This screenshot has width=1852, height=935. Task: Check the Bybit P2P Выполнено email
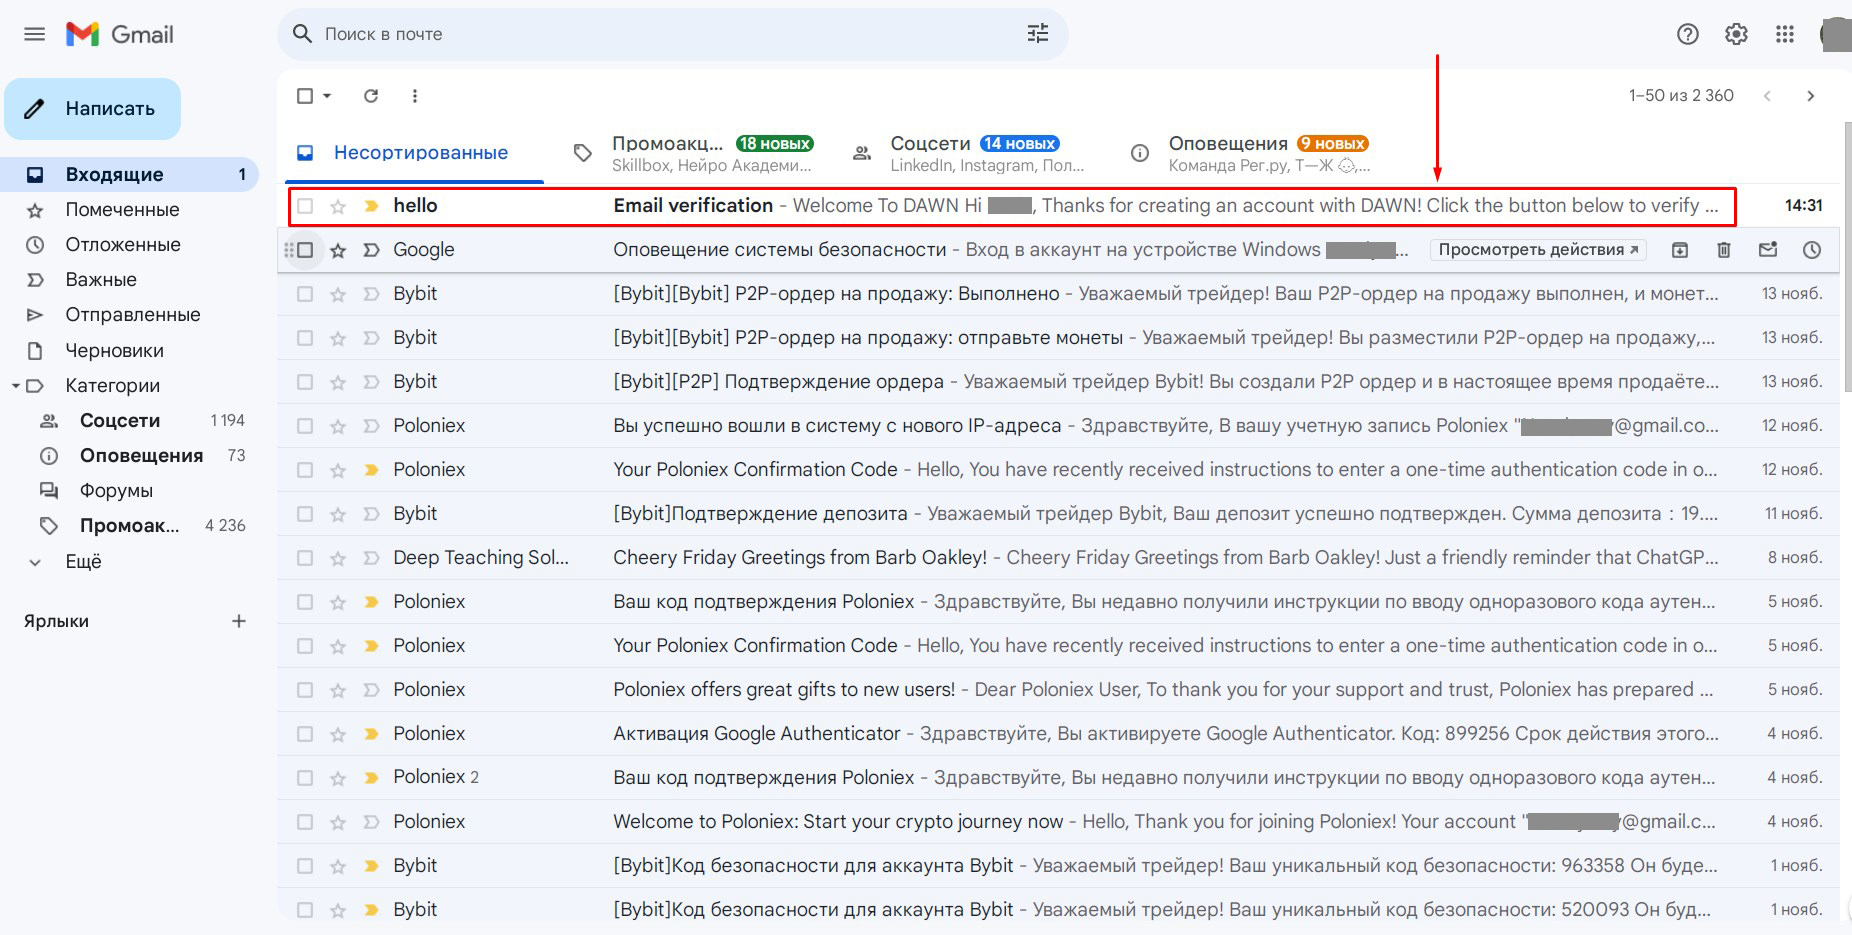(305, 294)
